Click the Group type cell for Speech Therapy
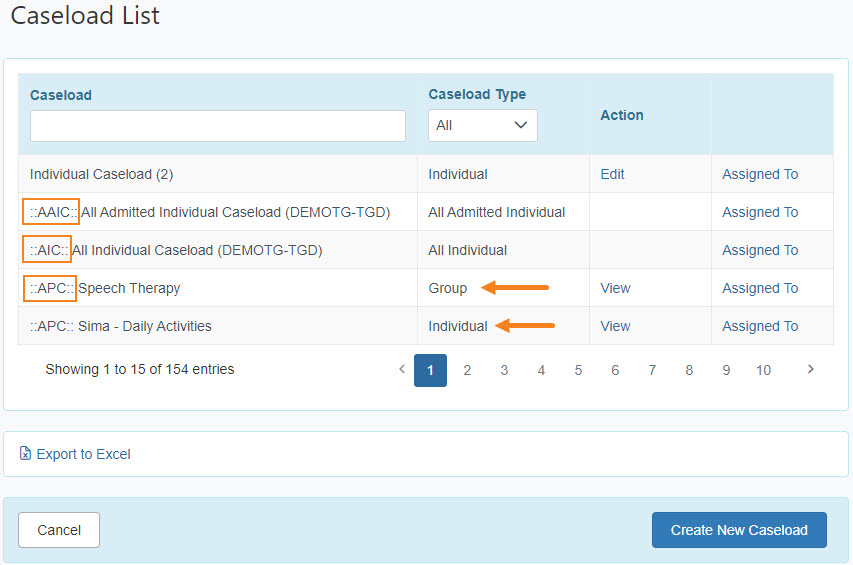Screen dimensions: 853x565 click(x=448, y=288)
